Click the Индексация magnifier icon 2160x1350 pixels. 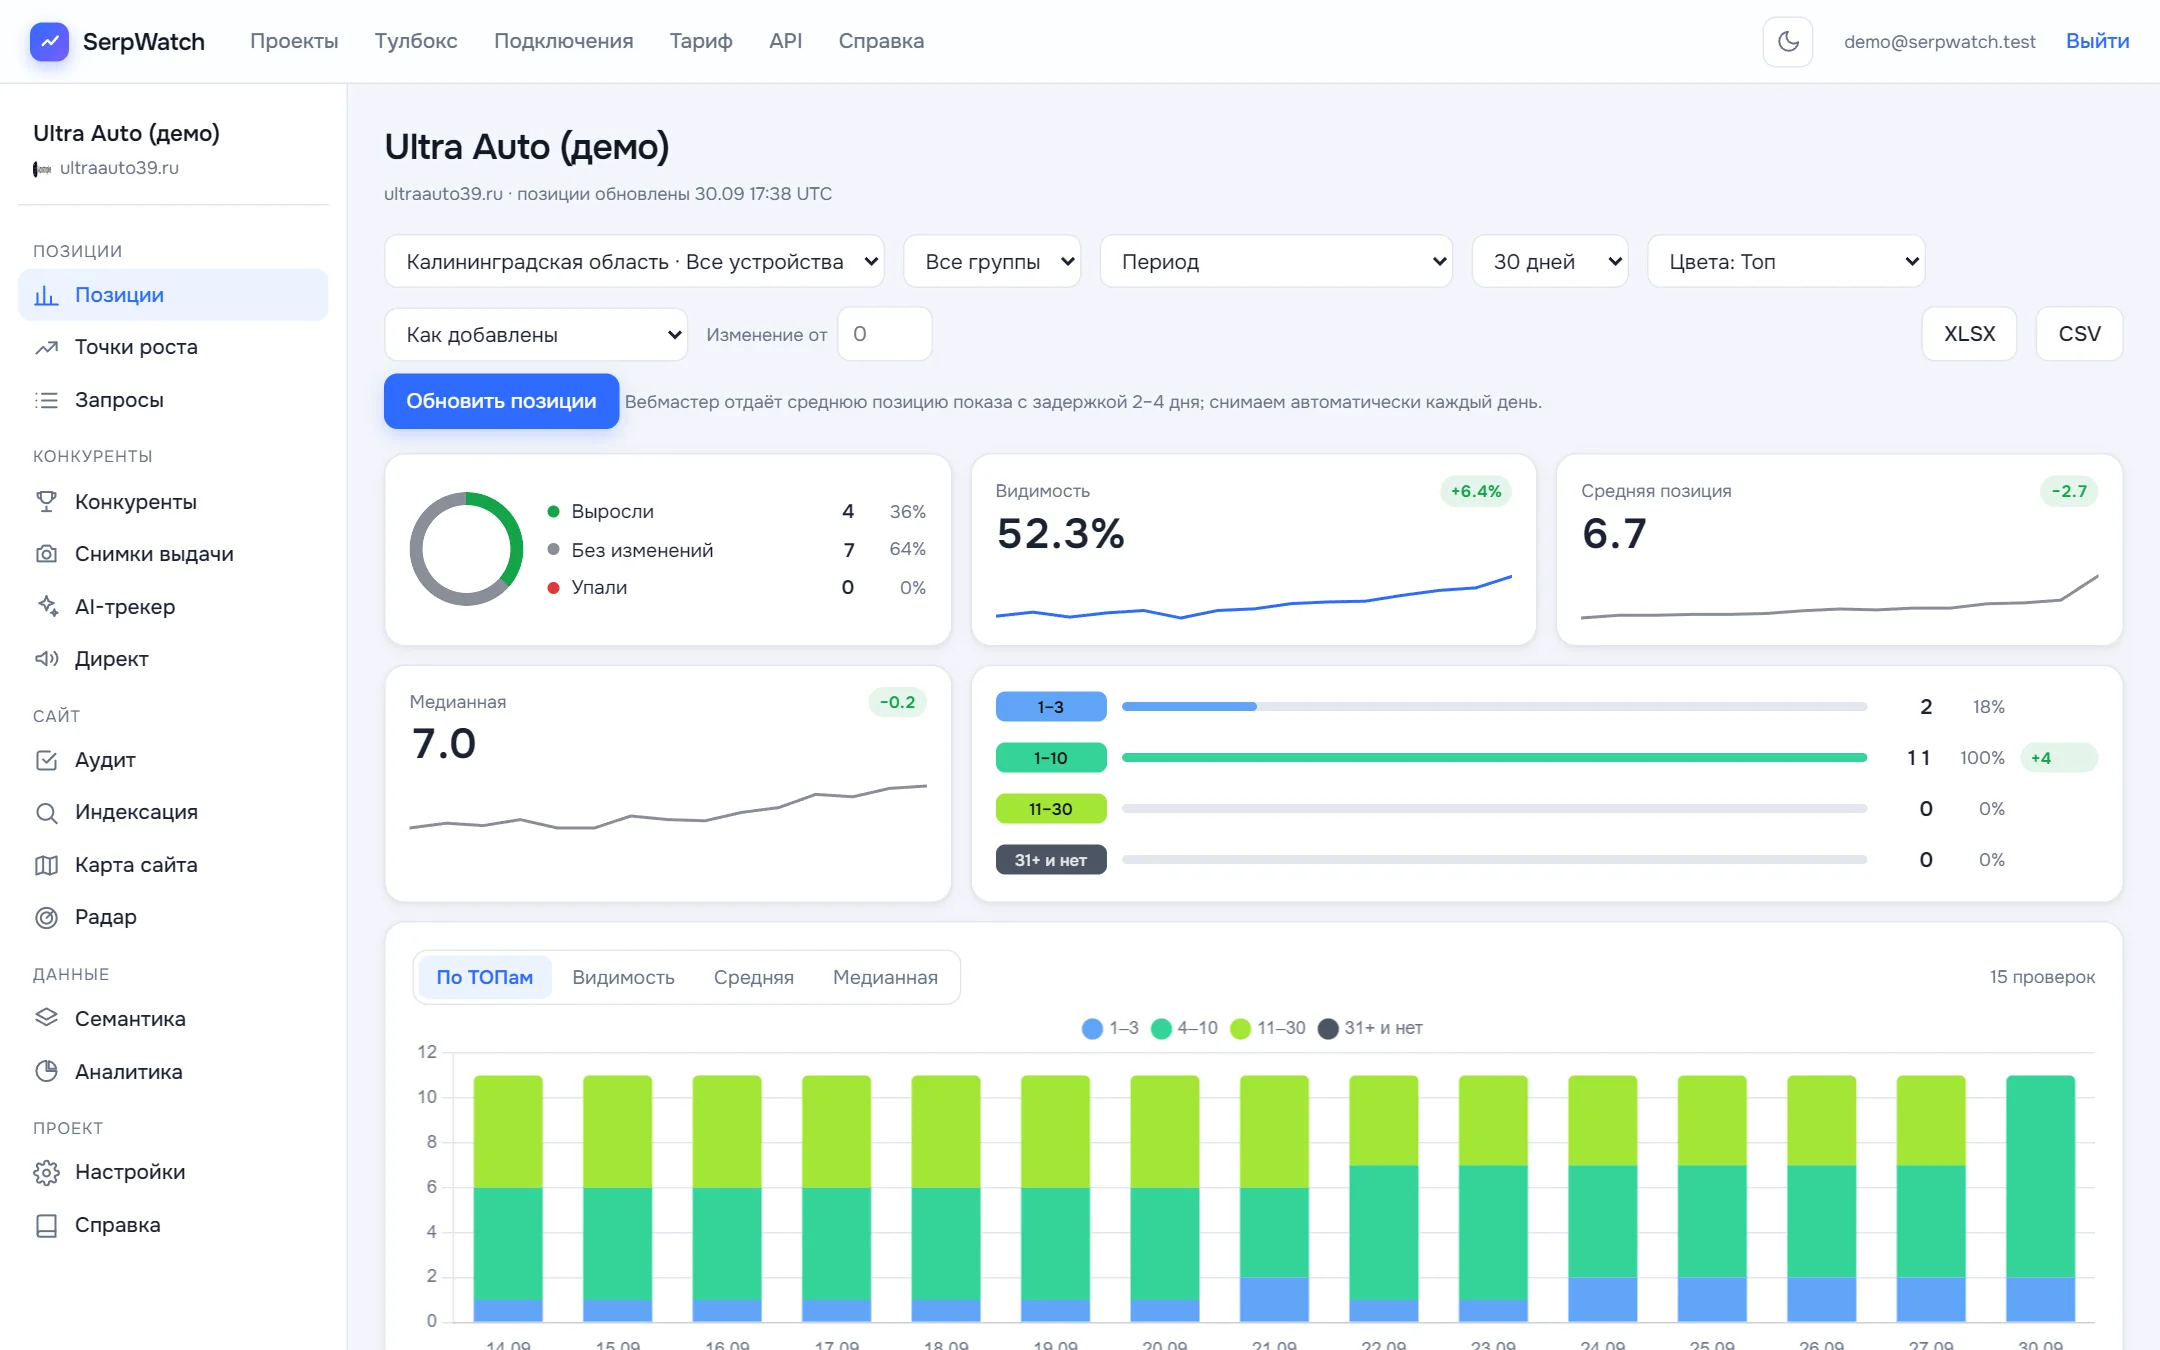click(46, 812)
